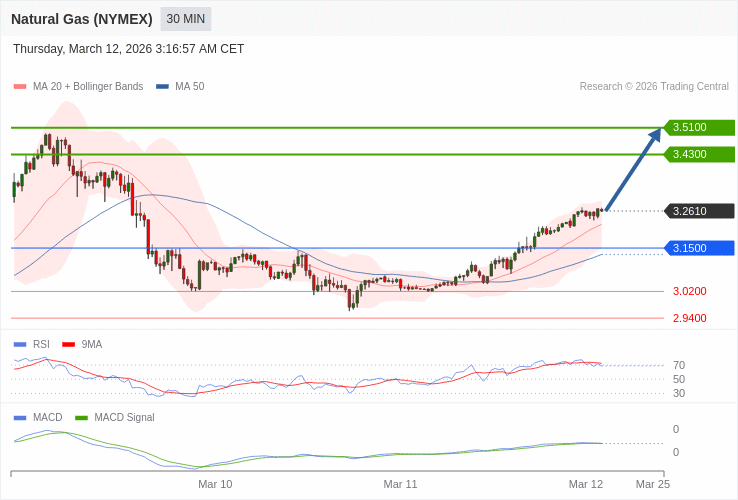Screen dimensions: 738x500
Task: Click the 3.2610 current price tag
Action: (699, 211)
